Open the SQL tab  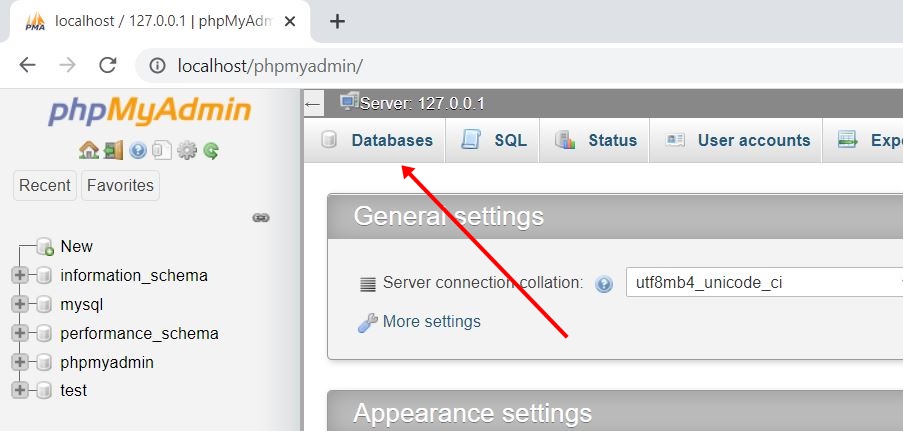tap(493, 141)
